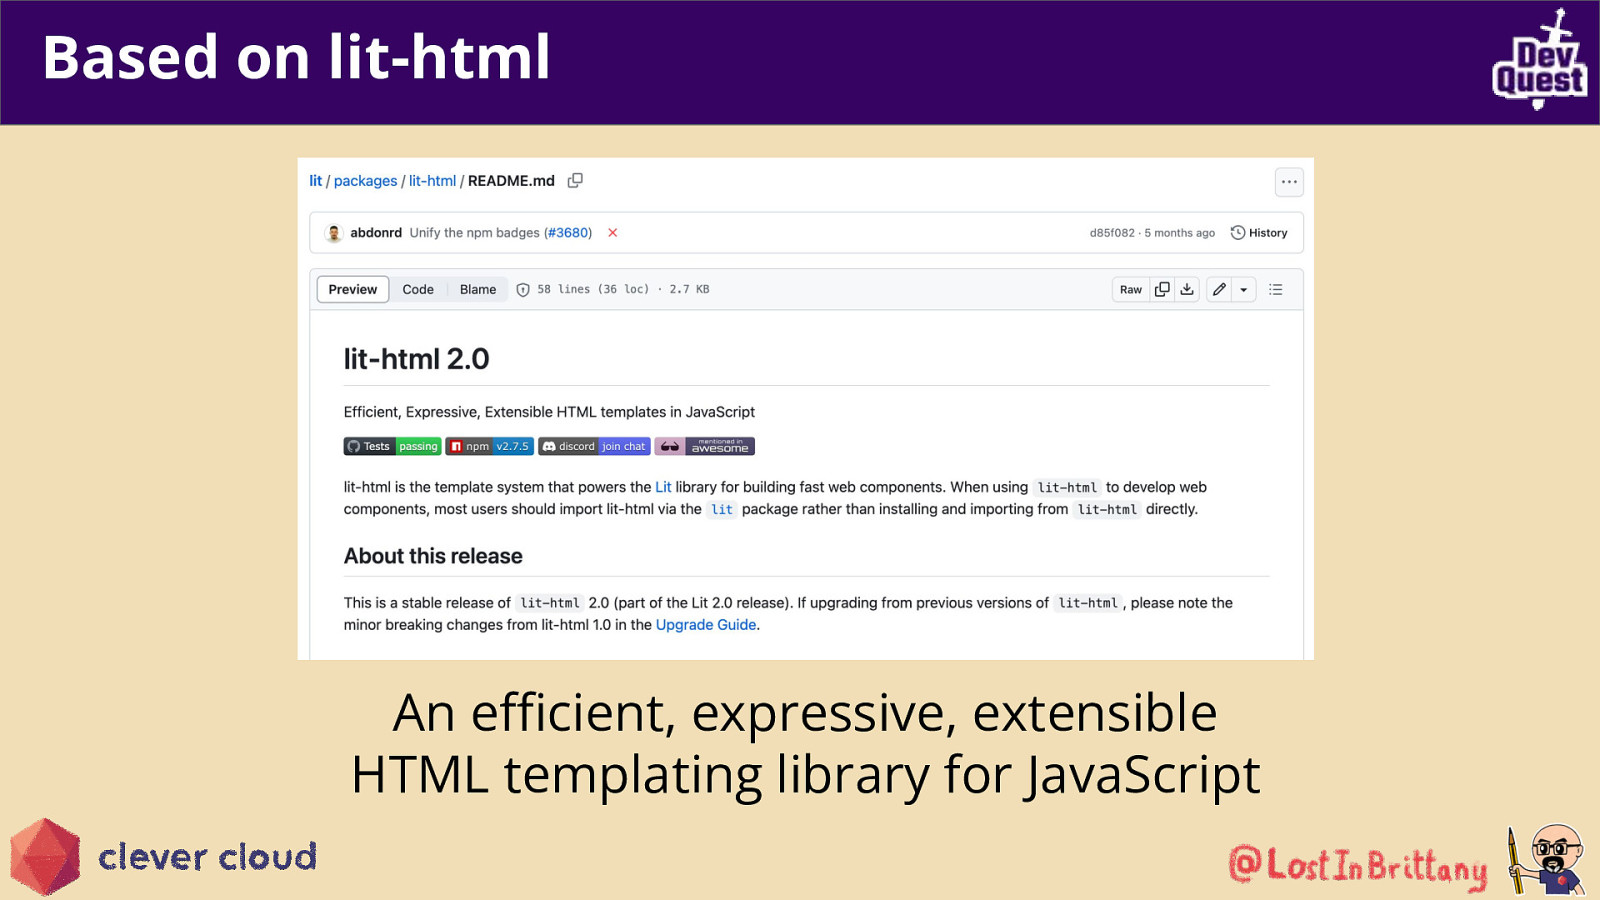This screenshot has width=1600, height=900.
Task: Edit the file with the pencil icon
Action: (1219, 290)
